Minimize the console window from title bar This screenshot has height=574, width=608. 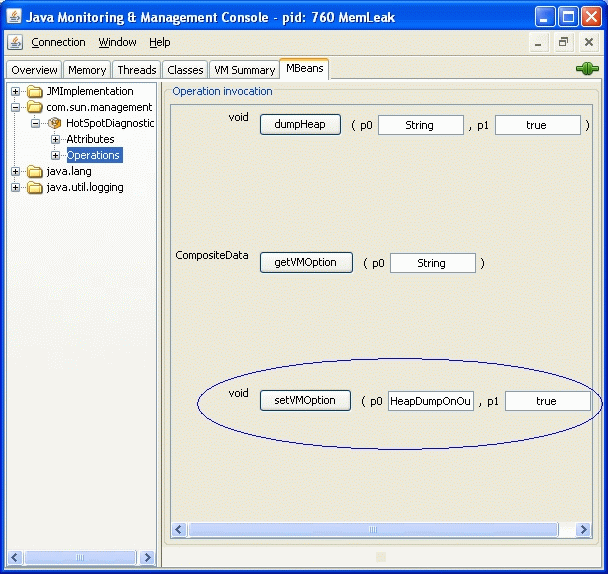pos(544,17)
